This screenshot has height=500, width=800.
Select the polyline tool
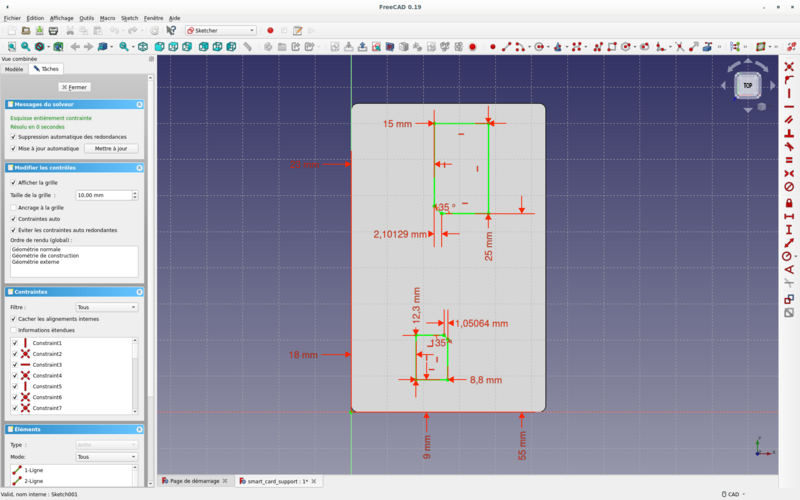(x=598, y=47)
